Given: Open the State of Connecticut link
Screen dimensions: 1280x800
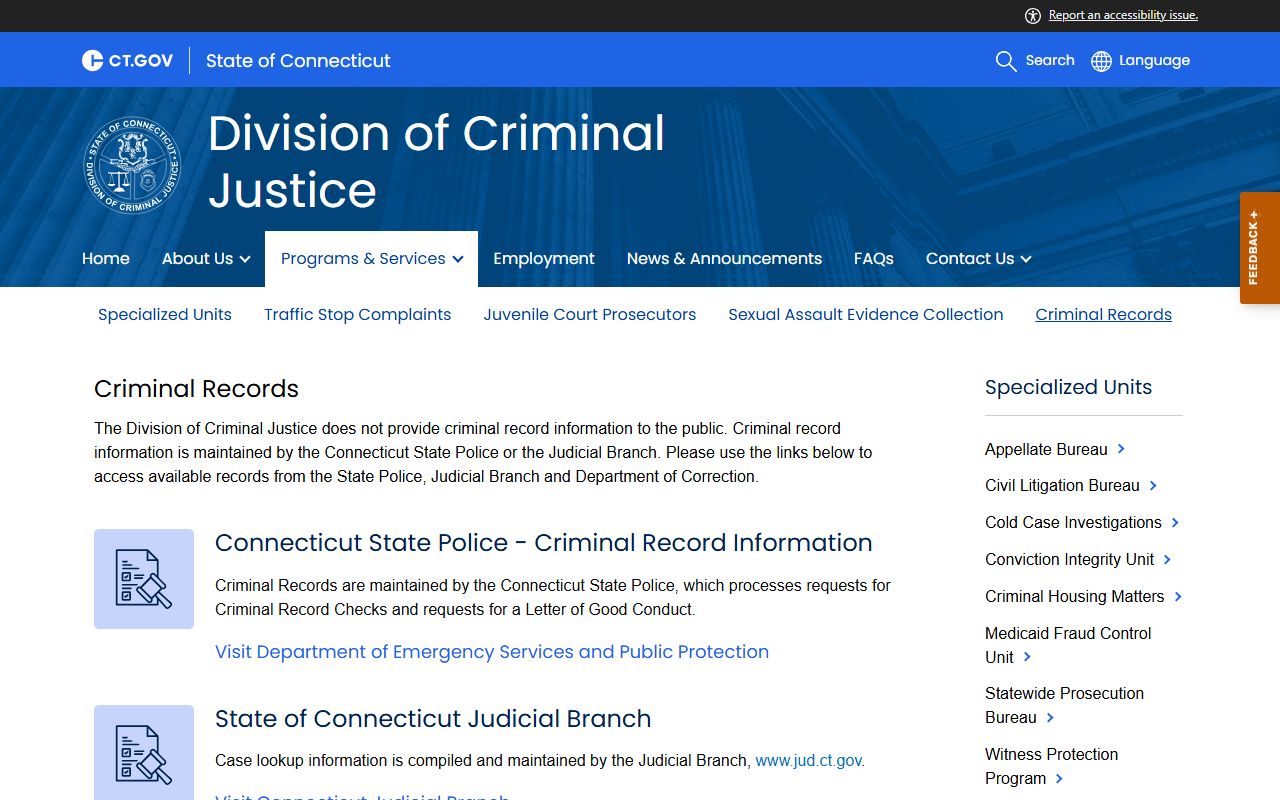Looking at the screenshot, I should tap(298, 61).
